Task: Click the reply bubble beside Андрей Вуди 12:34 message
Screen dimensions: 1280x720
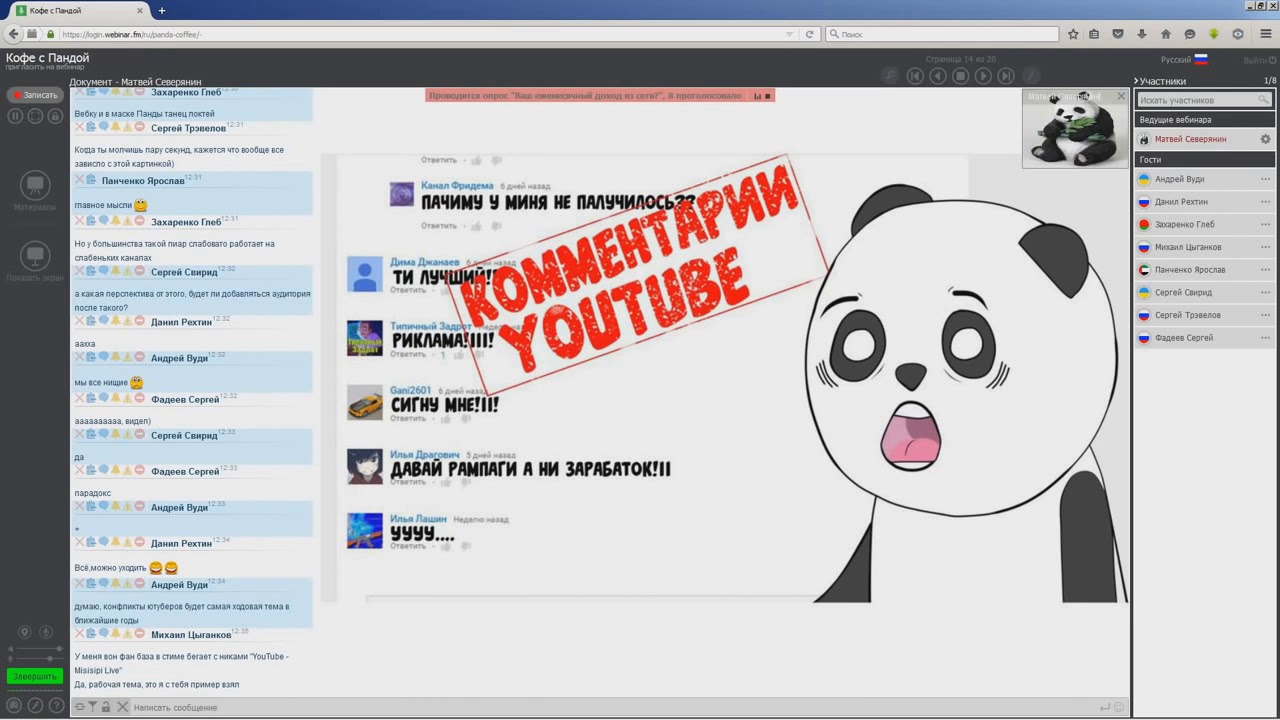Action: click(103, 584)
